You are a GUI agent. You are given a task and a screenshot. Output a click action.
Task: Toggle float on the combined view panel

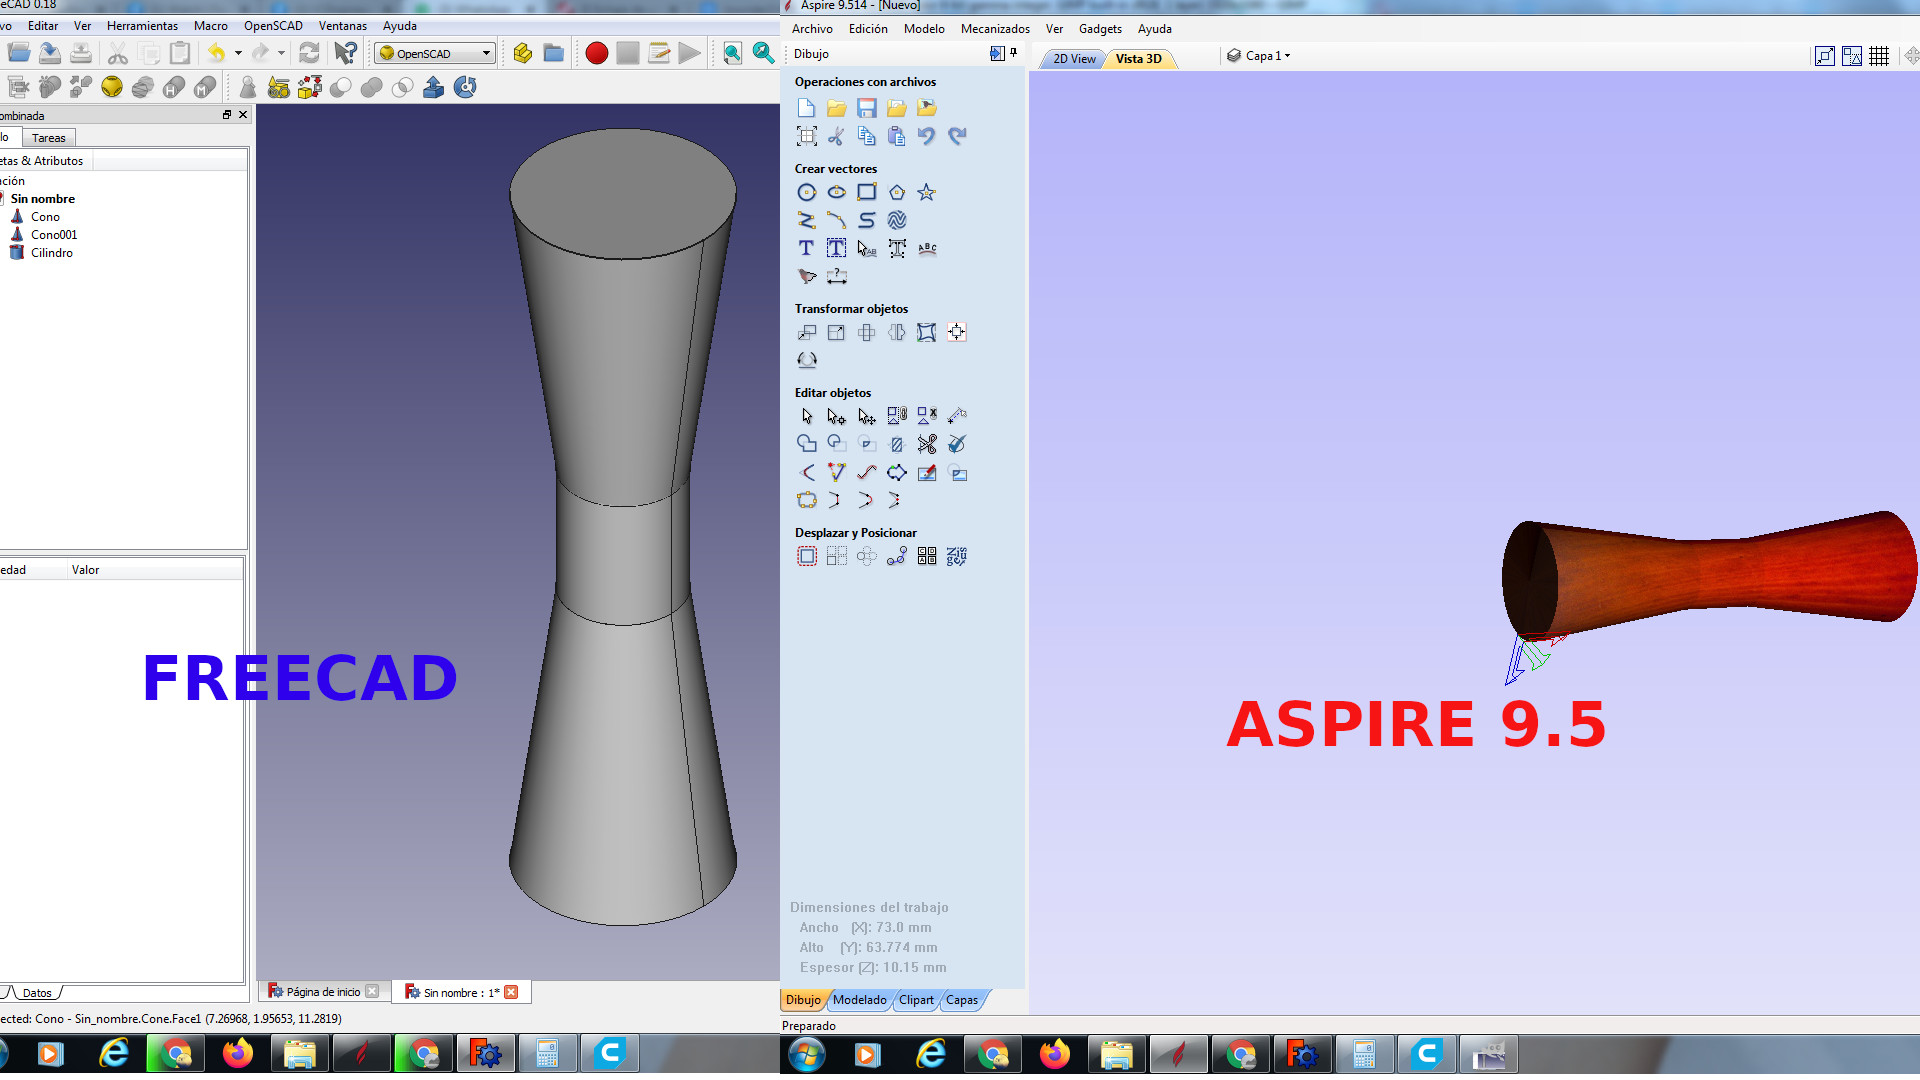point(227,115)
